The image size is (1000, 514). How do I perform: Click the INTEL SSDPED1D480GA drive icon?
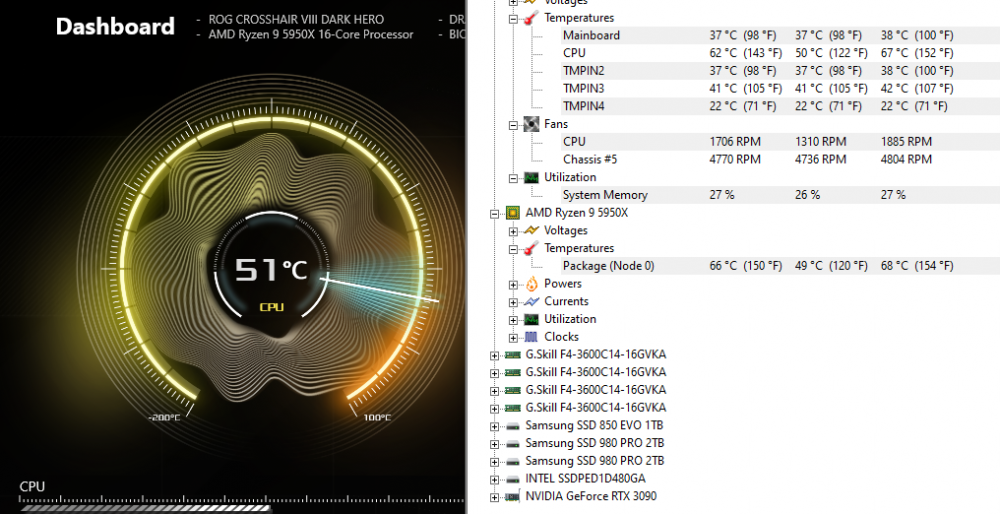512,479
